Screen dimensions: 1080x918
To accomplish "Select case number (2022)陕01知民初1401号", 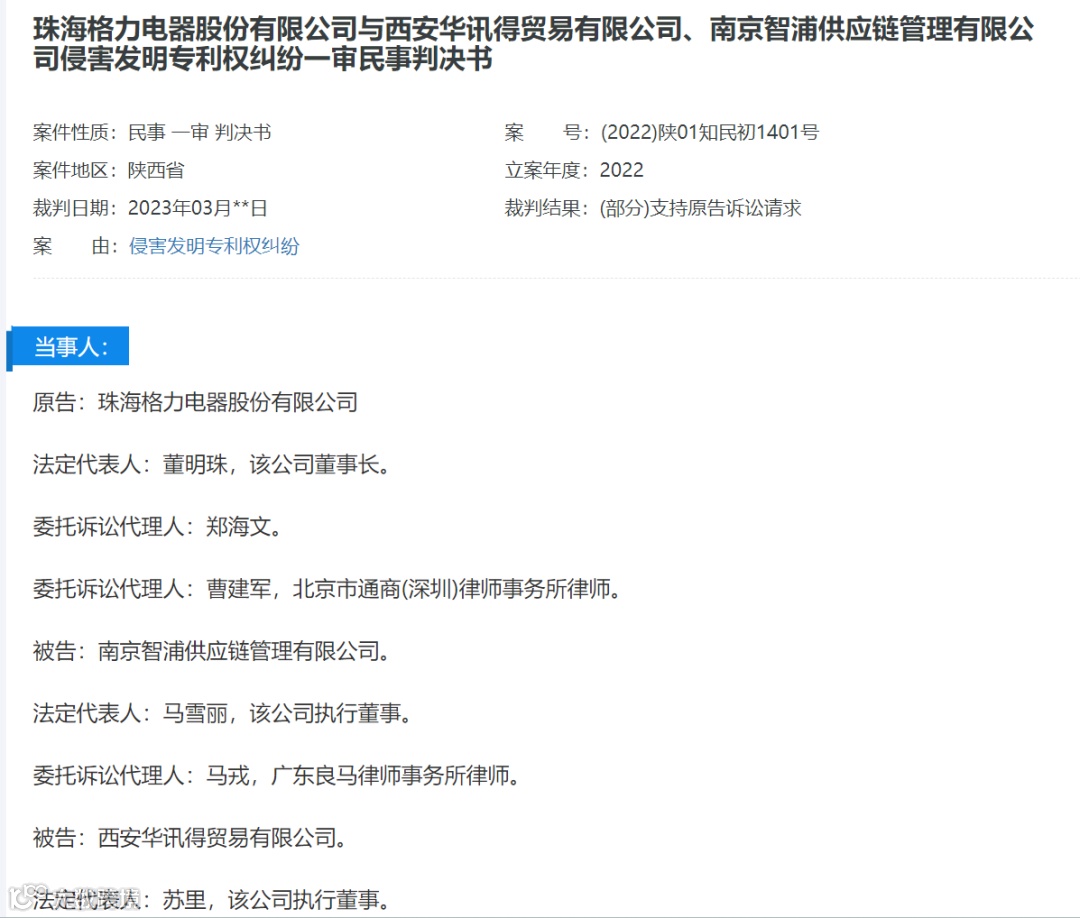I will 709,132.
